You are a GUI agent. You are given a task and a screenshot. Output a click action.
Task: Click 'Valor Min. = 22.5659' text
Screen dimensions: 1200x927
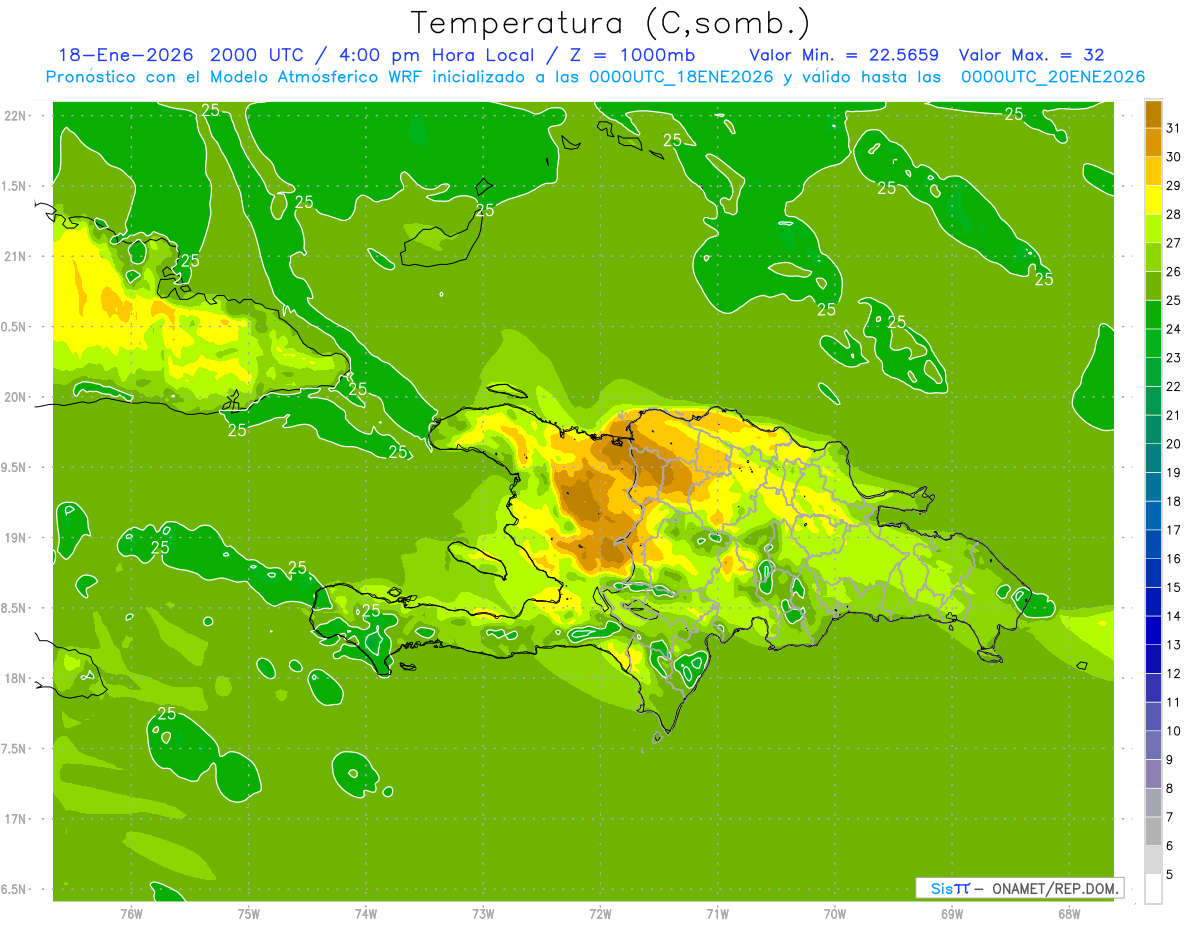tap(843, 55)
